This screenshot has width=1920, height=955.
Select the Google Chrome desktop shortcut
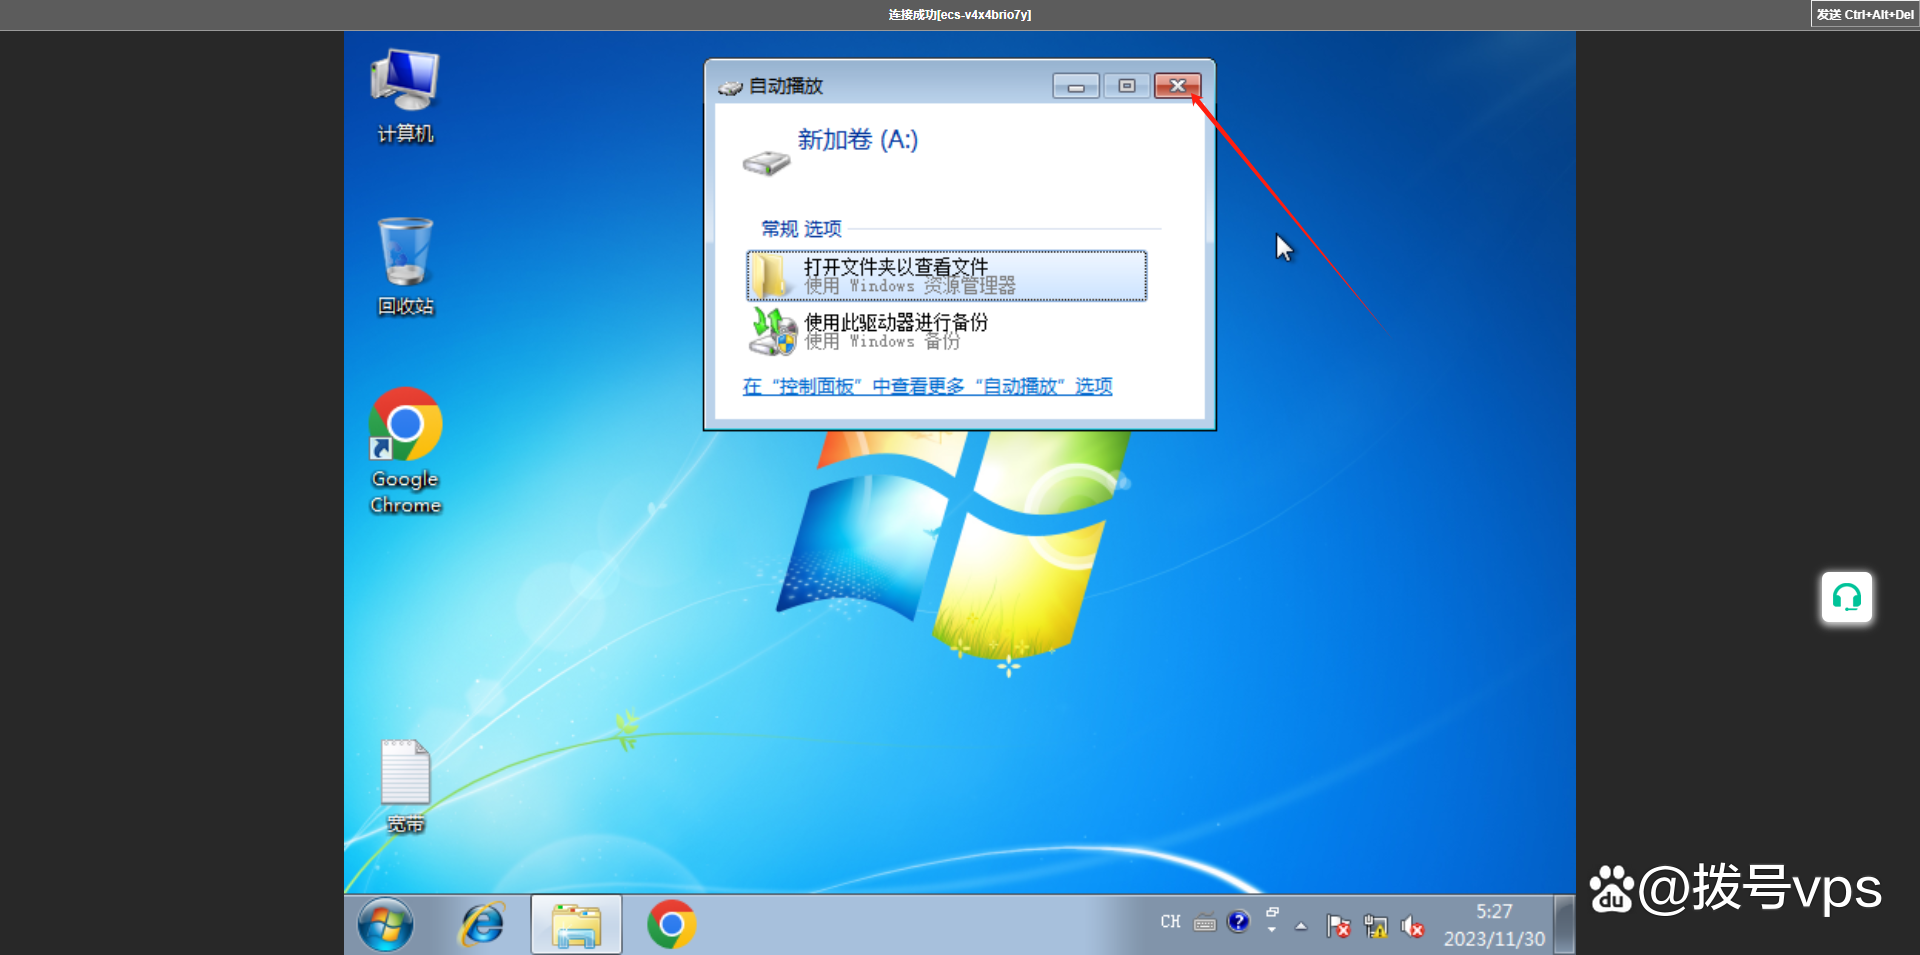pos(405,451)
